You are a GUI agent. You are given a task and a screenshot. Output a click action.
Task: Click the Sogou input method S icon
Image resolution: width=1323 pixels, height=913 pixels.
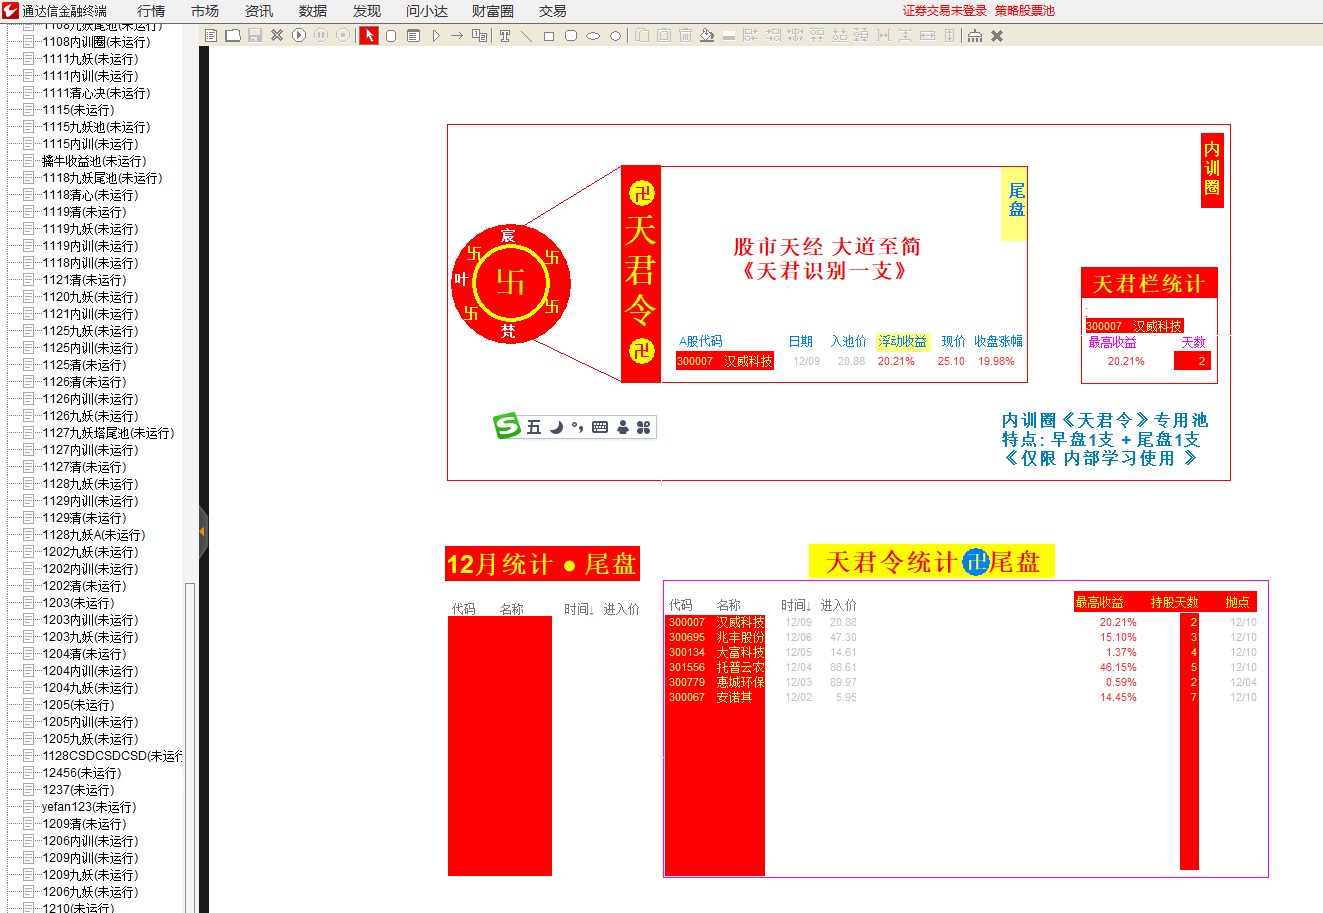507,426
